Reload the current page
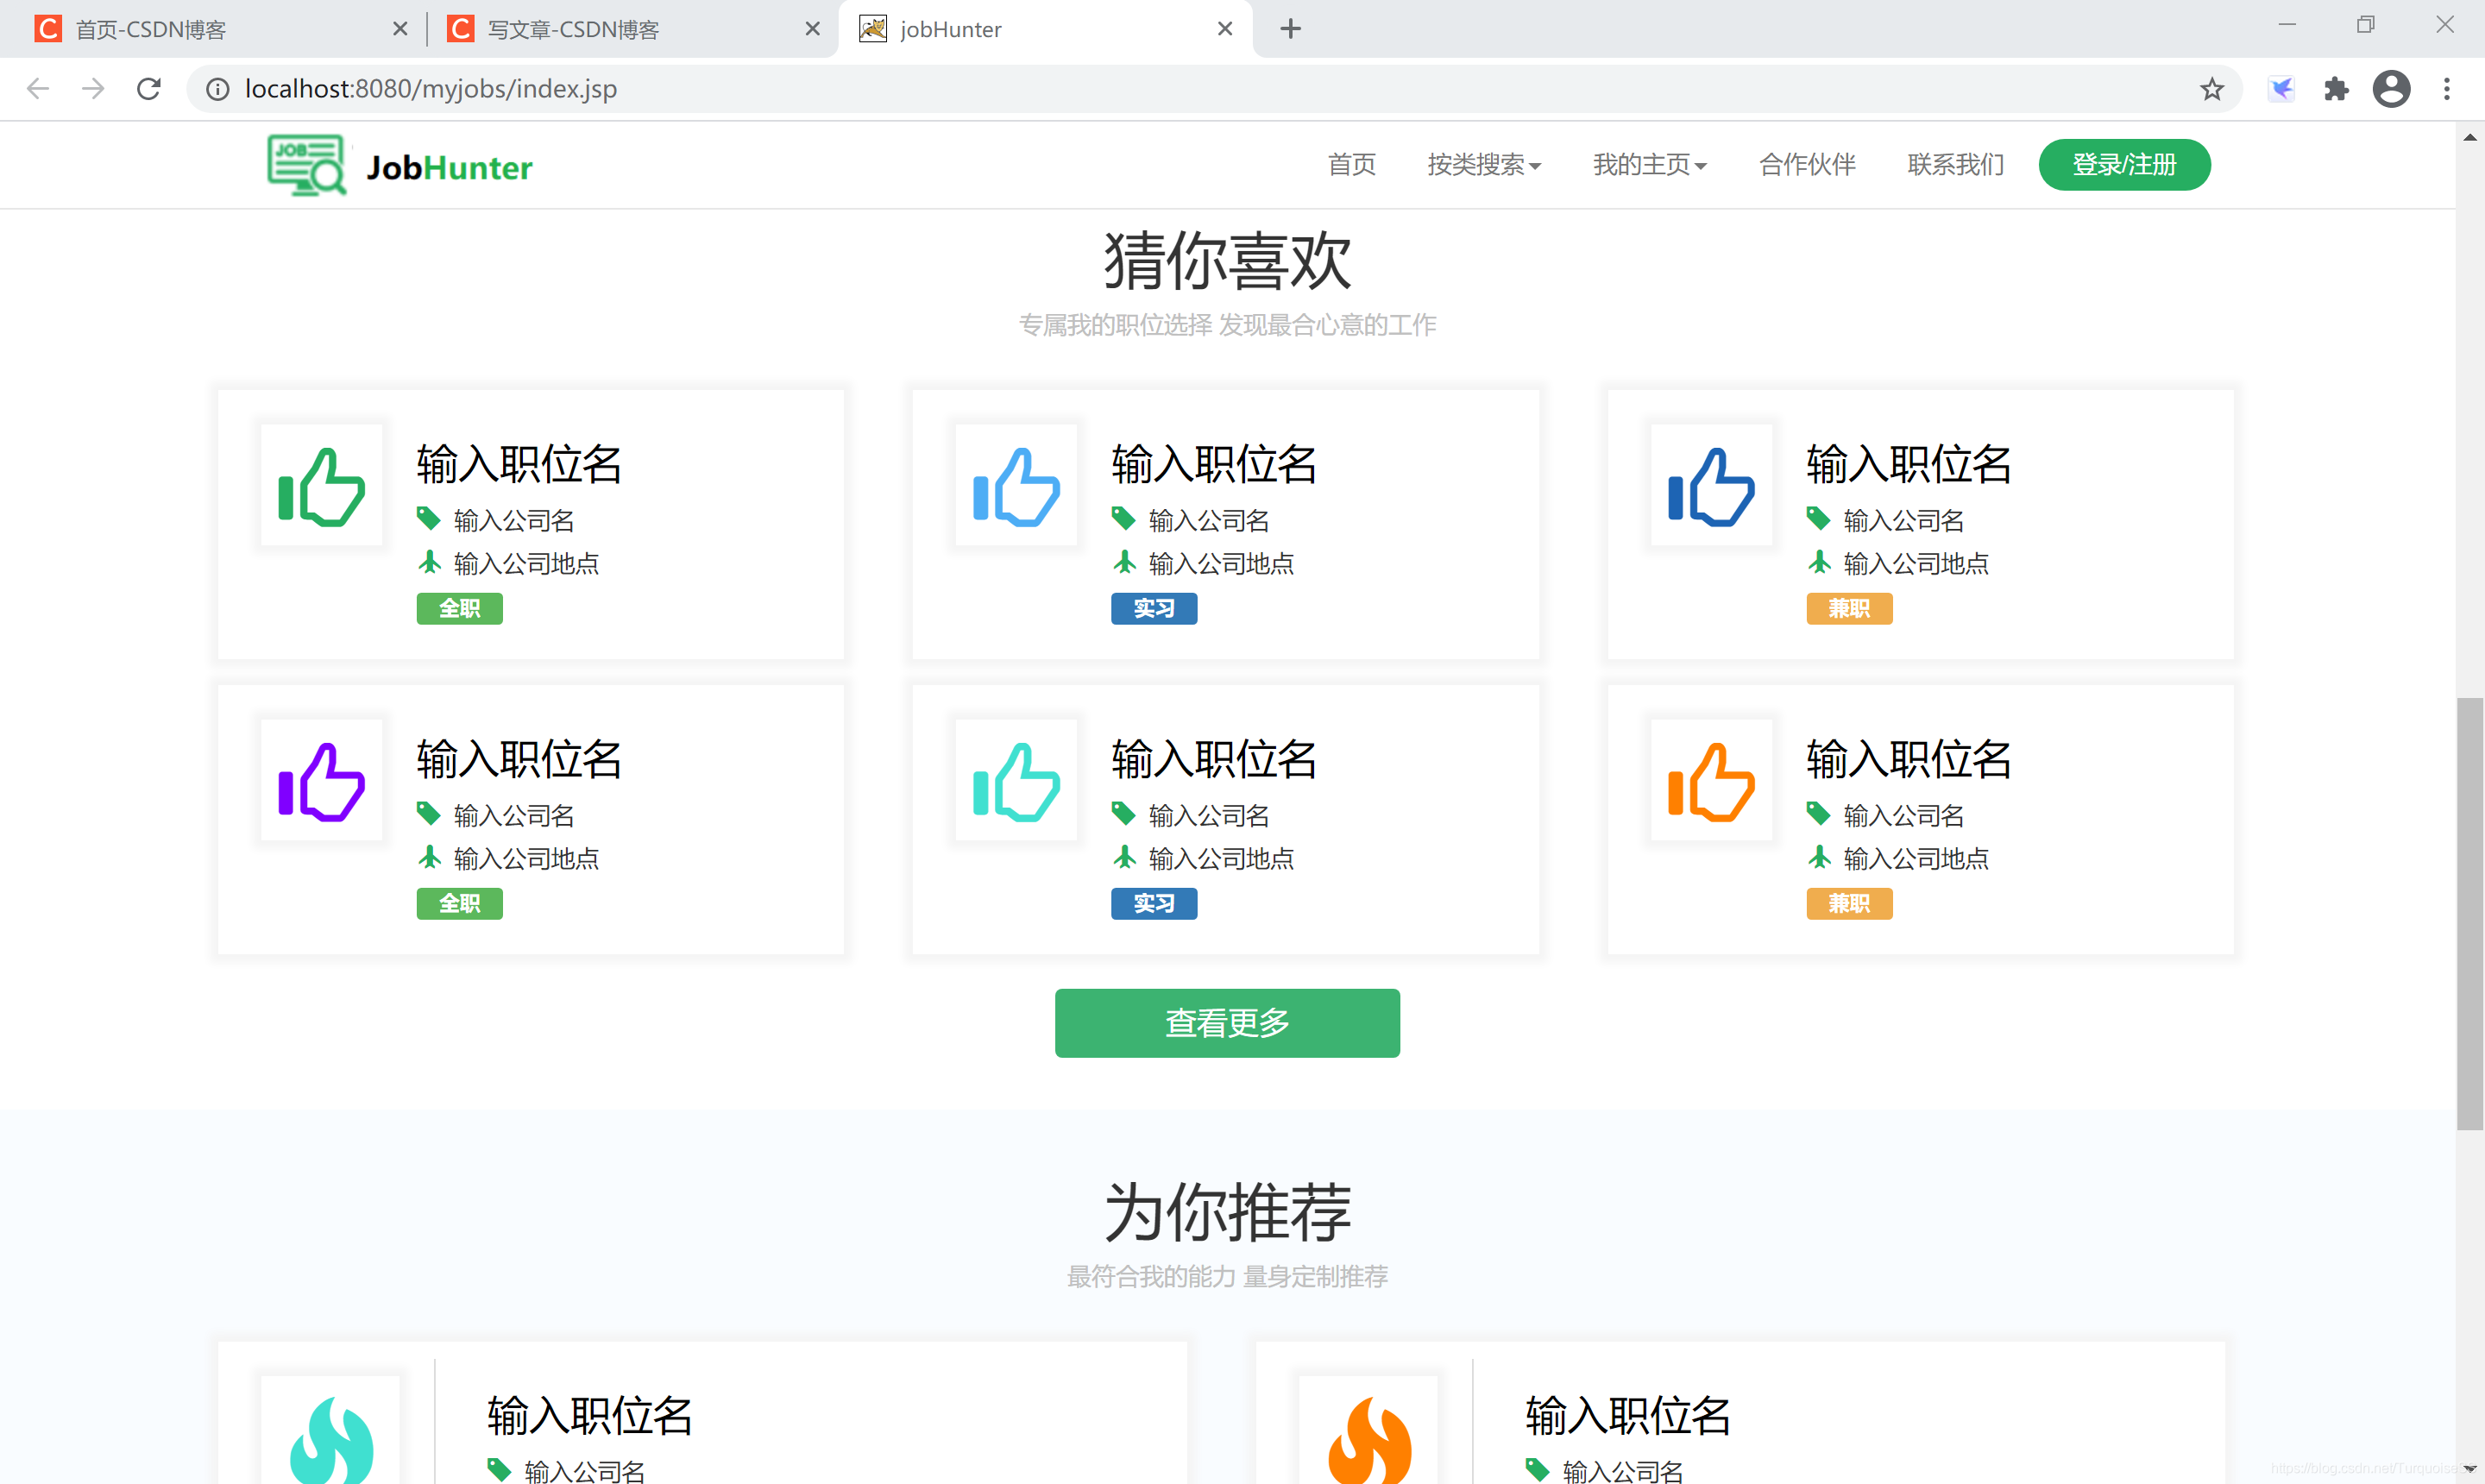This screenshot has width=2485, height=1484. coord(149,89)
